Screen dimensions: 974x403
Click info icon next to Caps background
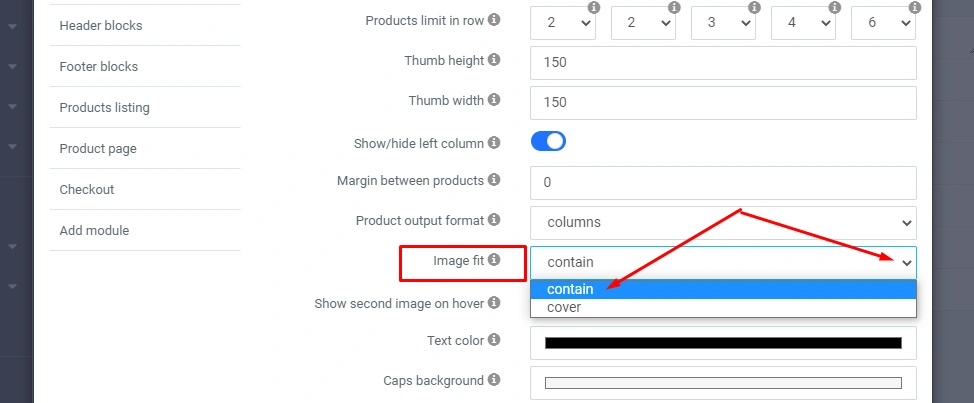click(x=494, y=380)
